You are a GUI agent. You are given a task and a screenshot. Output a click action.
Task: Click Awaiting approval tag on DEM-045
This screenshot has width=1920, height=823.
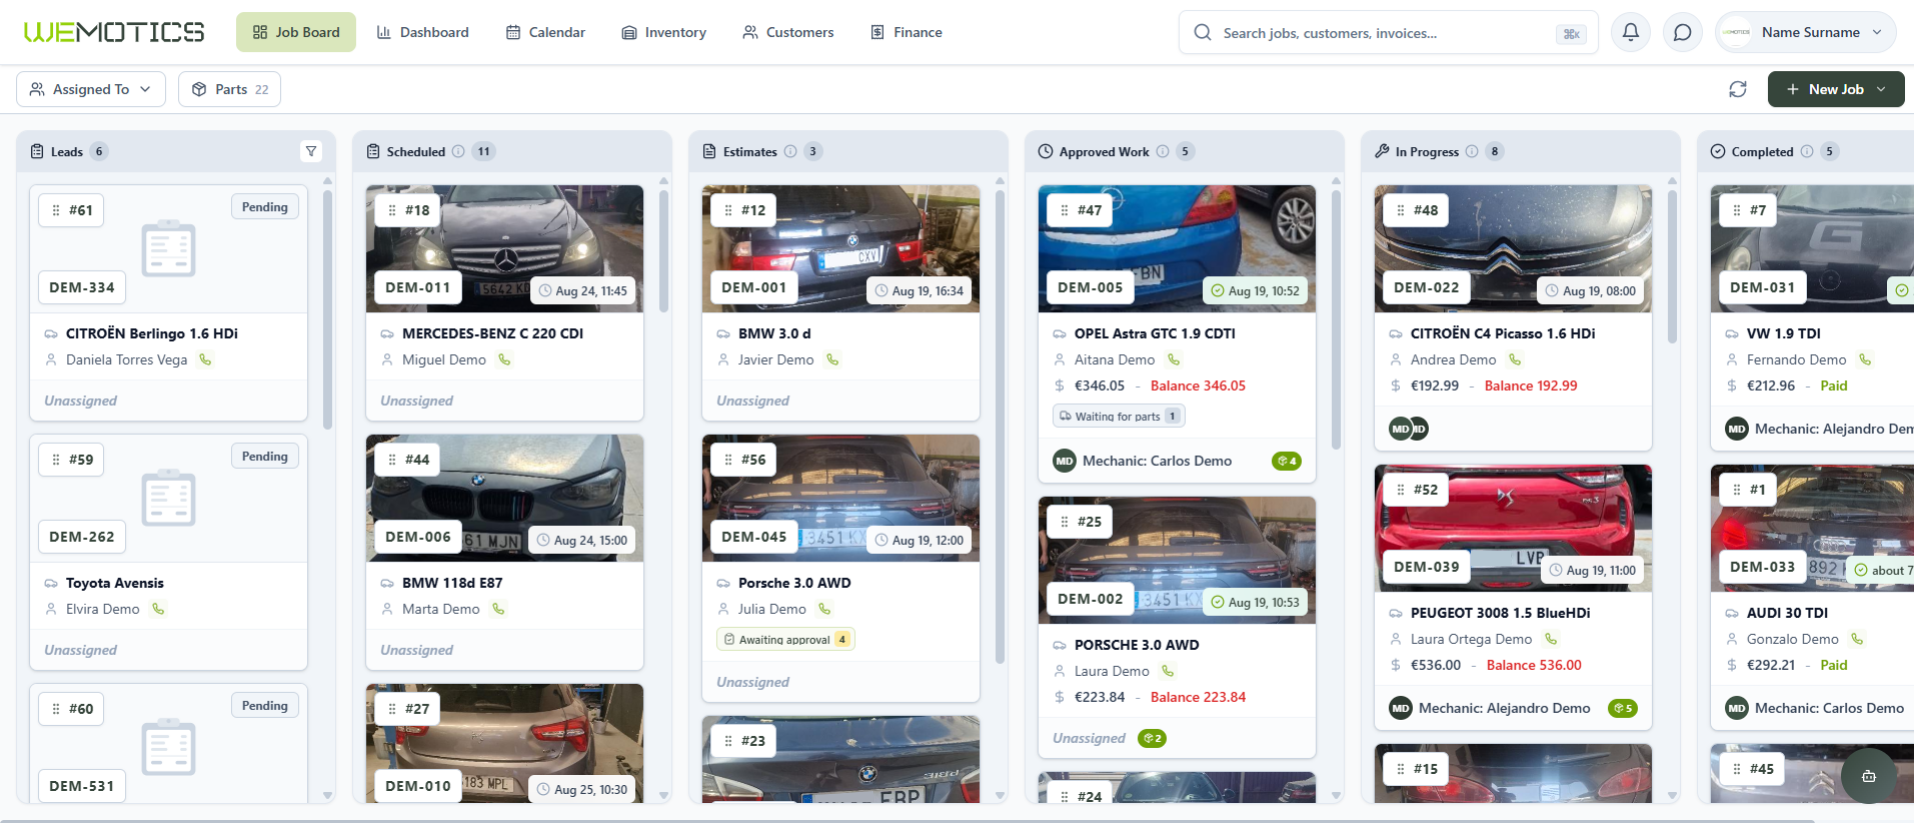785,639
